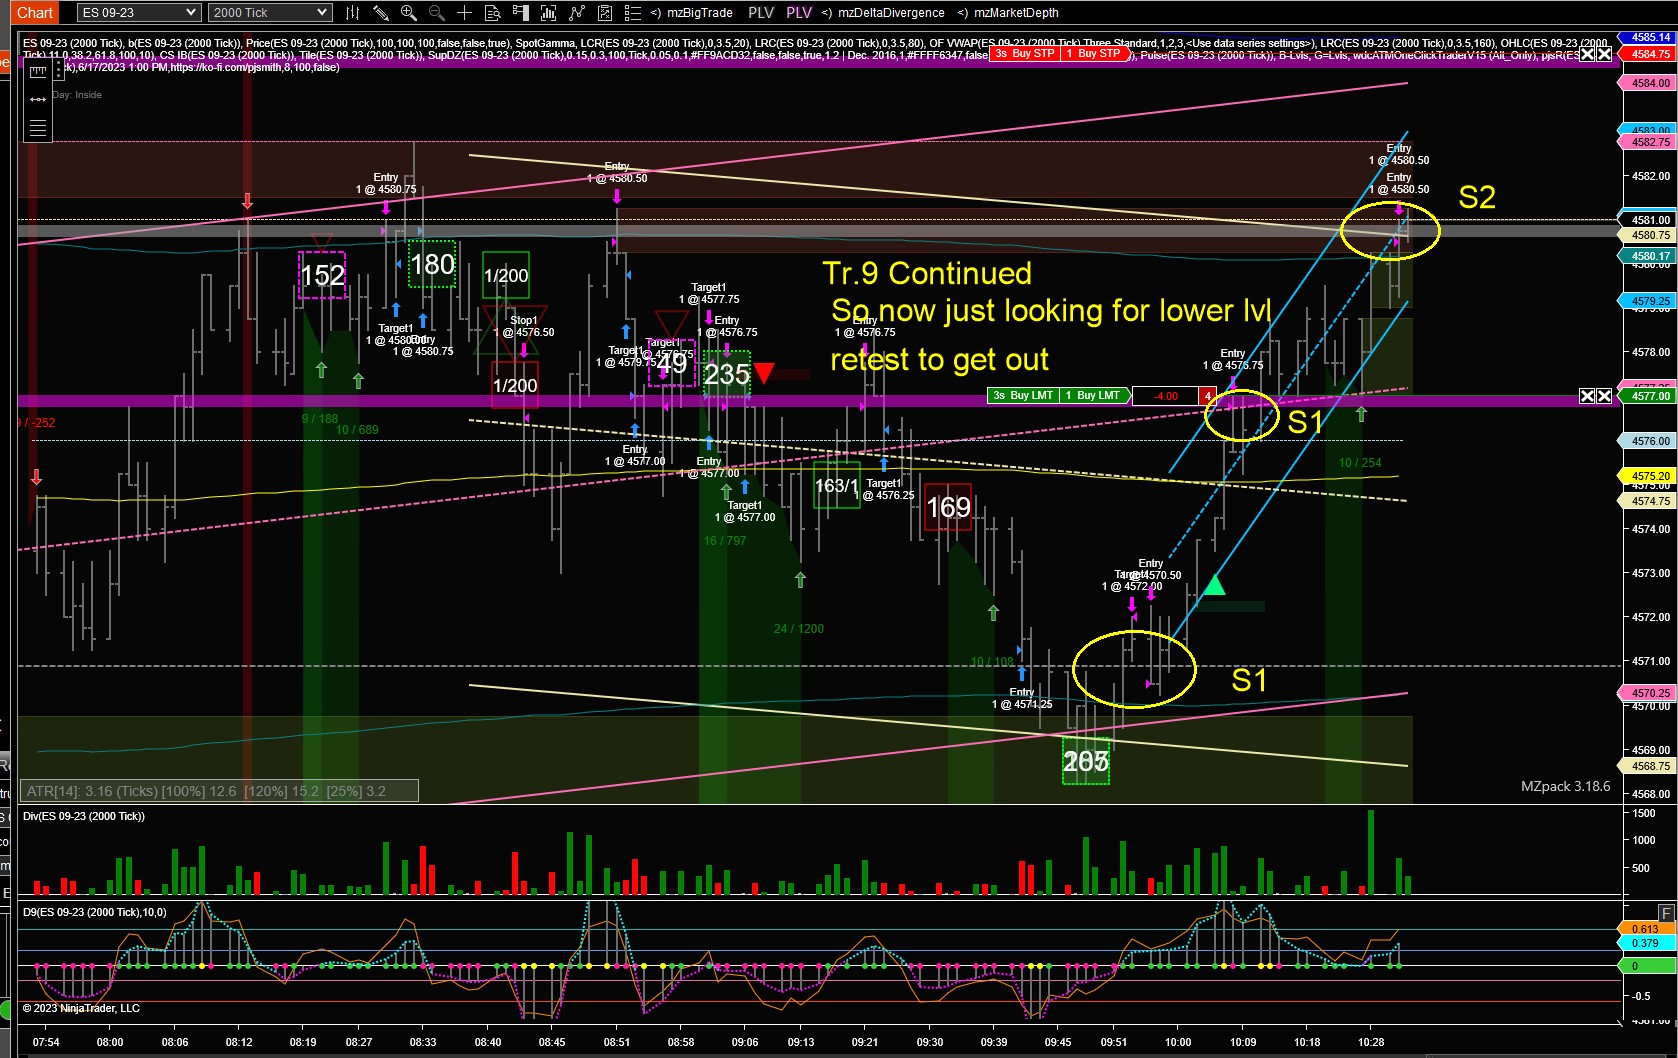Open the ruler drawing tool flyout
1678x1058 pixels.
click(x=38, y=72)
